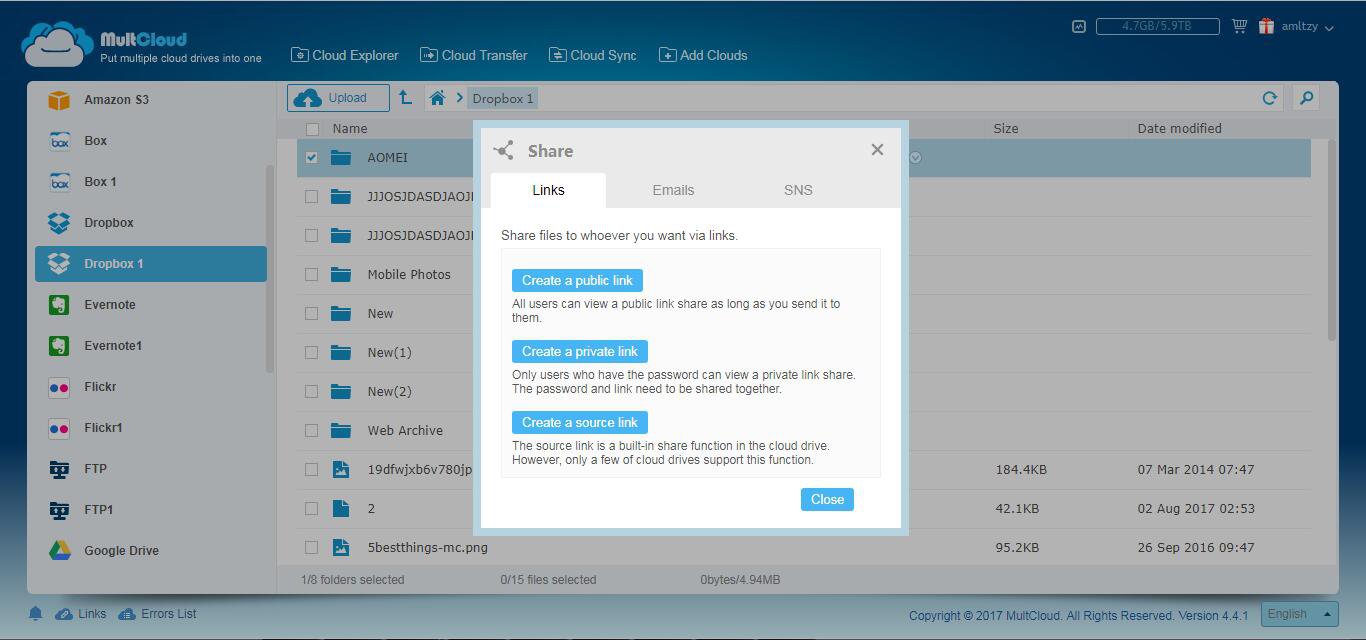Click the document icon for file 2

[341, 509]
